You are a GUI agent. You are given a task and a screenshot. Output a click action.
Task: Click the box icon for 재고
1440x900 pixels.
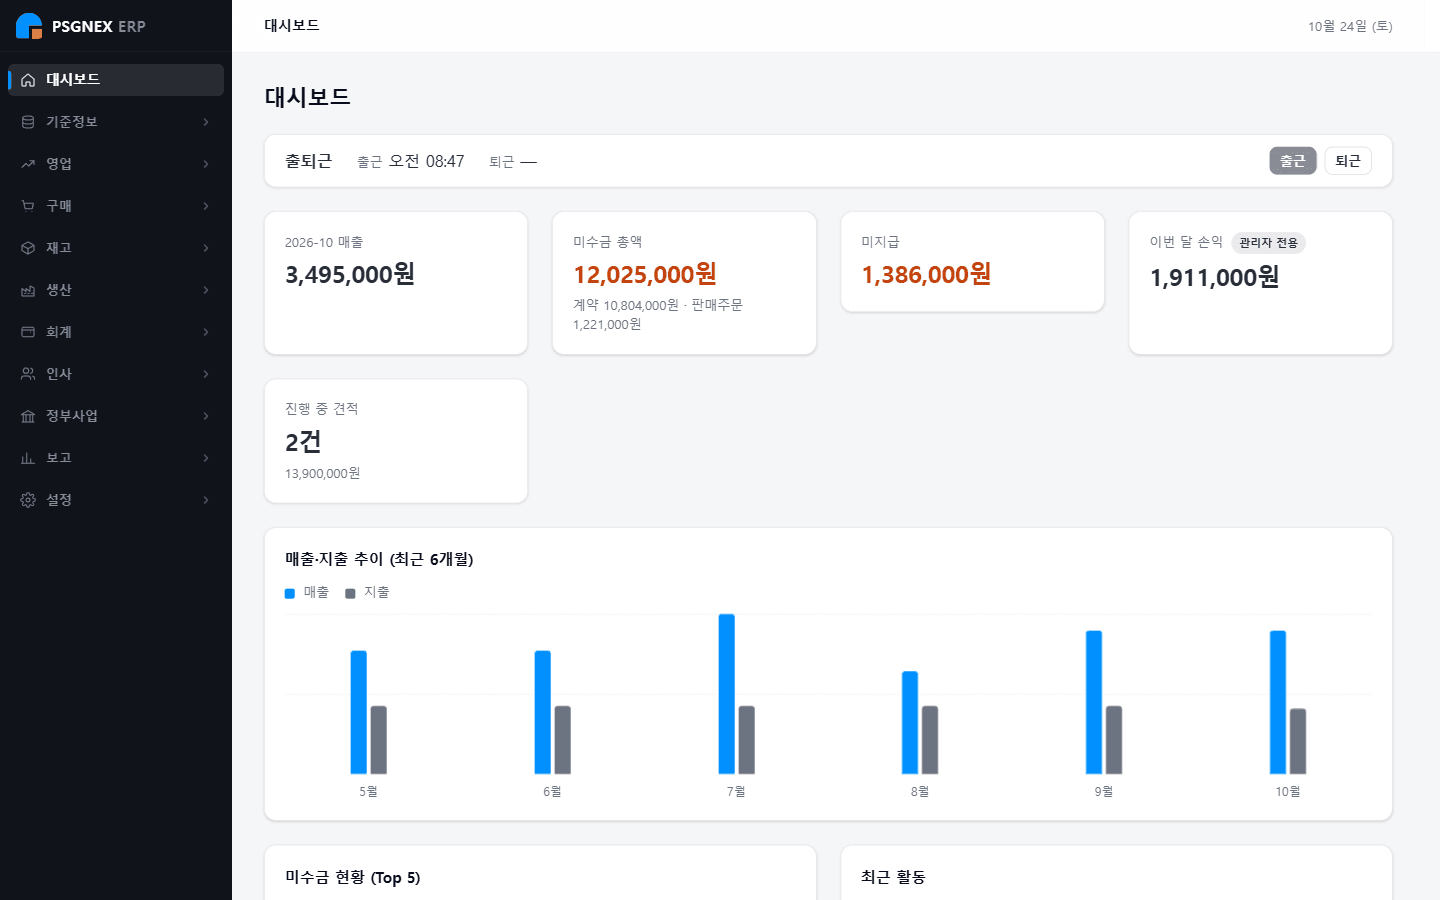(28, 248)
